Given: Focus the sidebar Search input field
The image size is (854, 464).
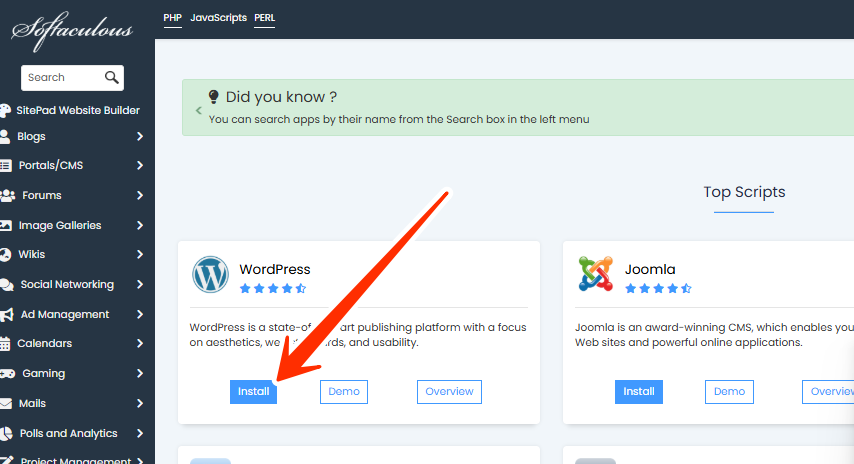Looking at the screenshot, I should [60, 77].
